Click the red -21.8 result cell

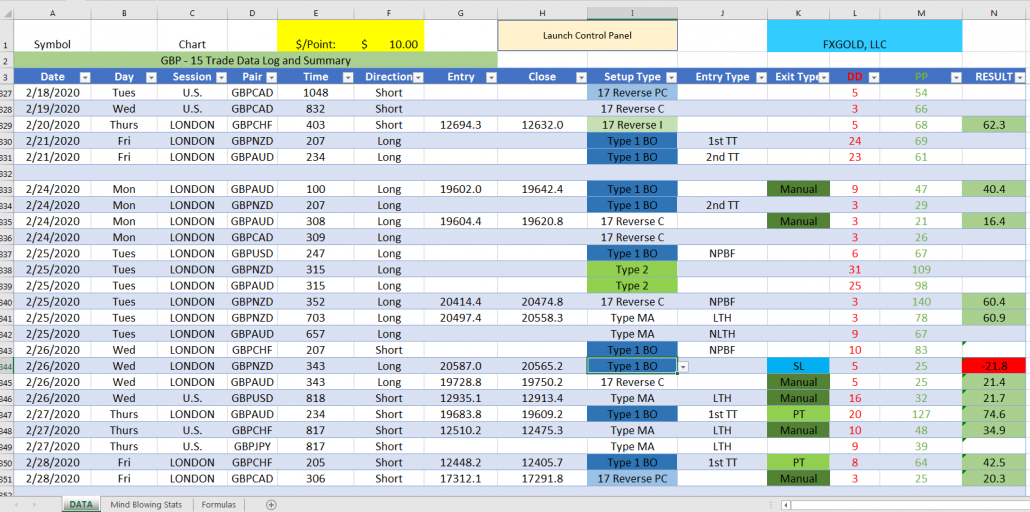tap(994, 367)
